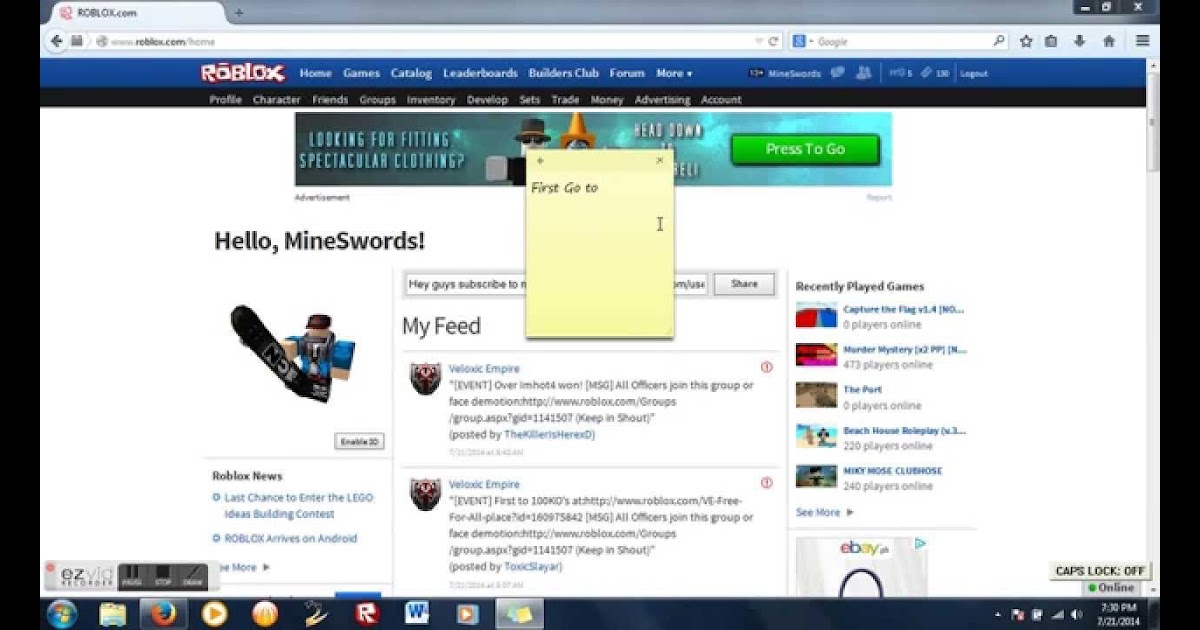This screenshot has width=1200, height=630.
Task: Switch to Firefox in the taskbar
Action: click(164, 613)
